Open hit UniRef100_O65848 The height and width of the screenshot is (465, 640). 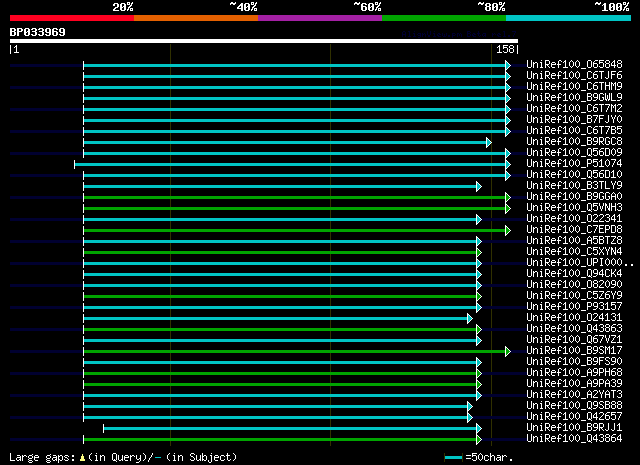574,65
